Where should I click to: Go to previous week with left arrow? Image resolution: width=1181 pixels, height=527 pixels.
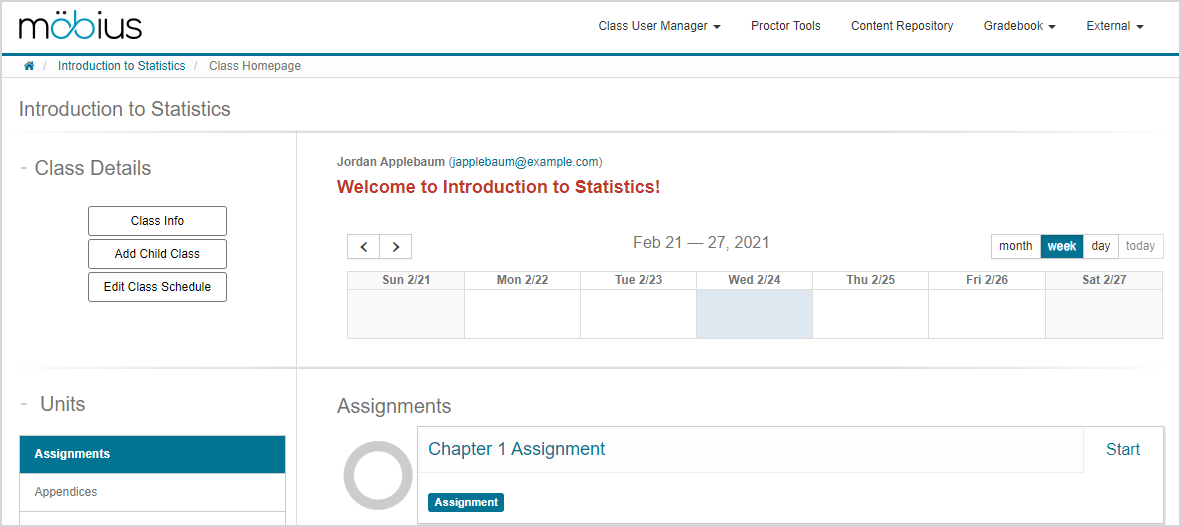pos(363,246)
